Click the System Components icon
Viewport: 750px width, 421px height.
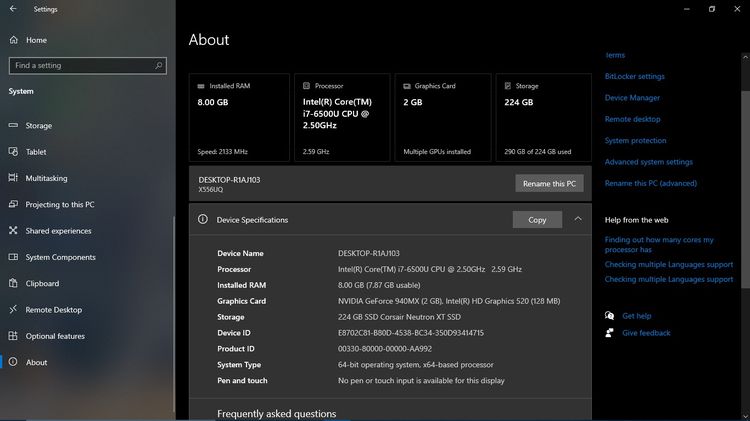pyautogui.click(x=13, y=256)
